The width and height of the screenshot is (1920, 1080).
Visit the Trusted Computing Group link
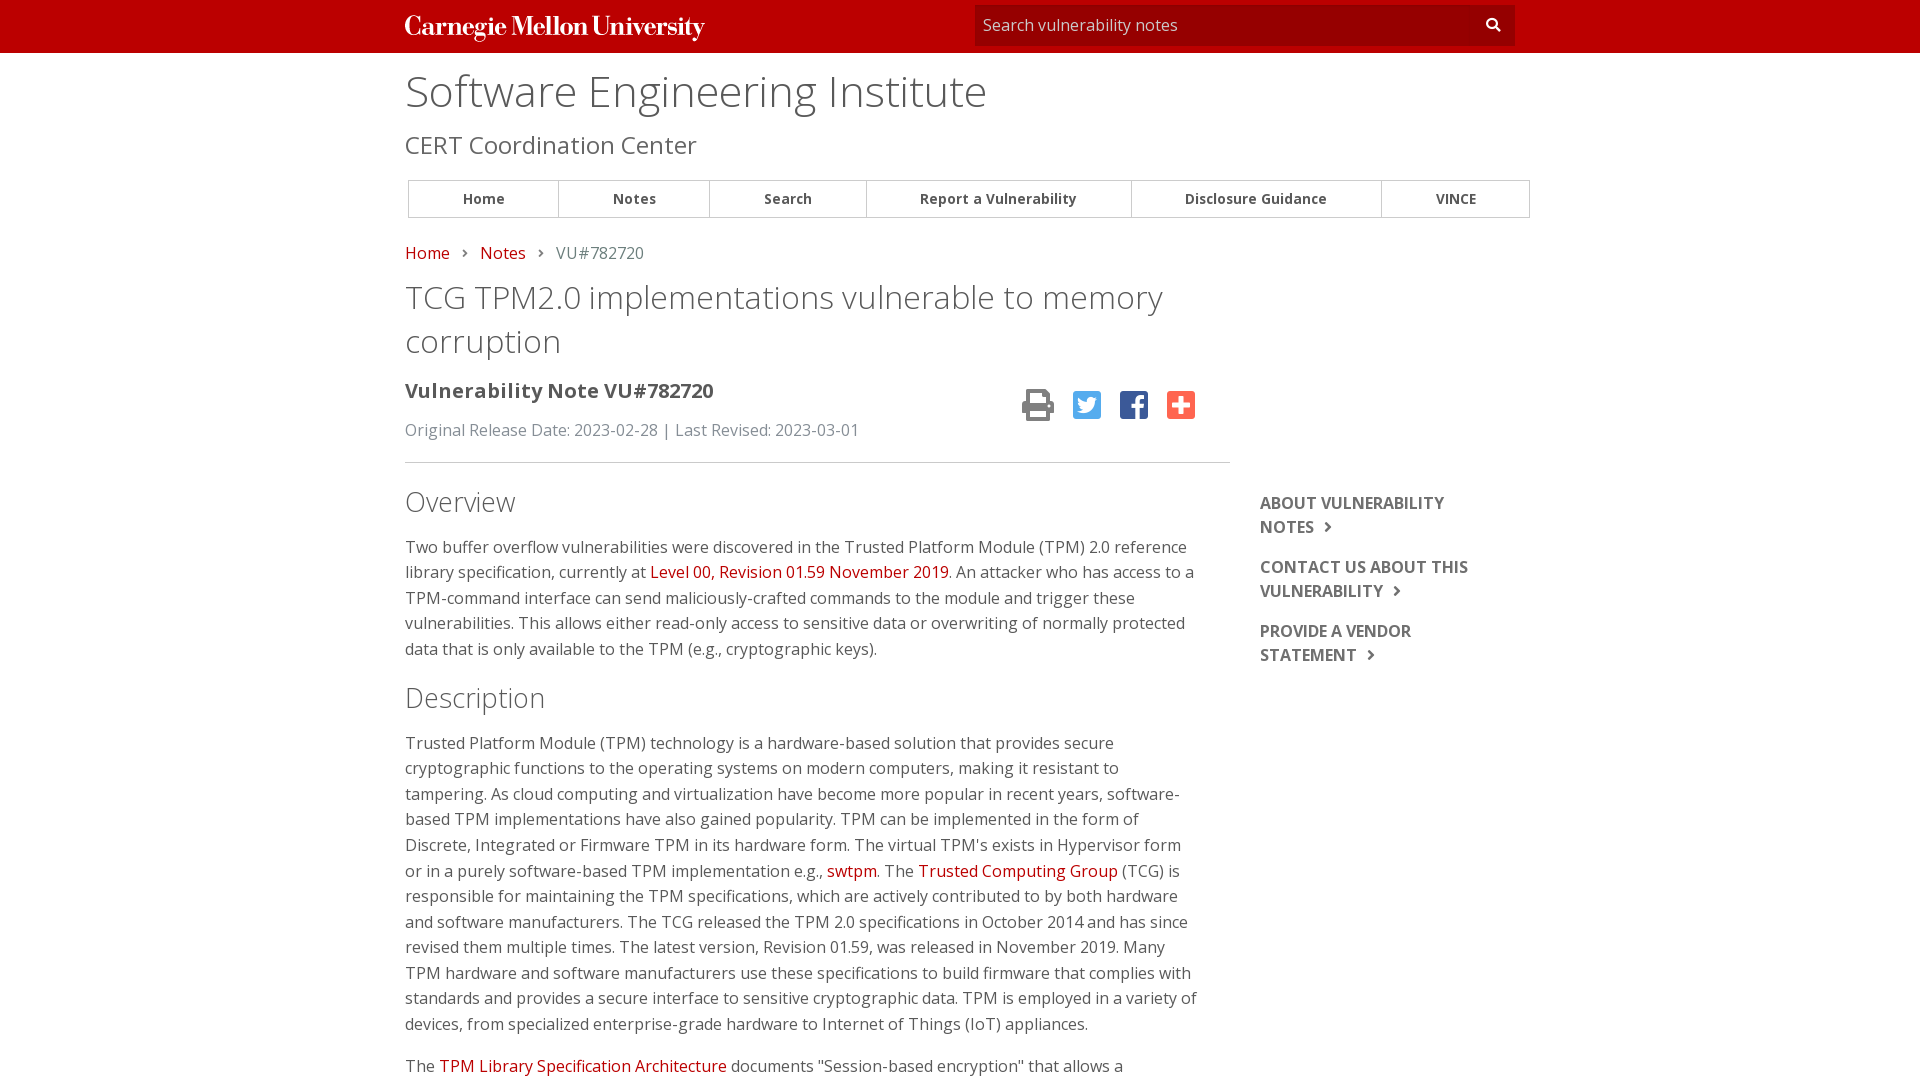coord(1018,871)
